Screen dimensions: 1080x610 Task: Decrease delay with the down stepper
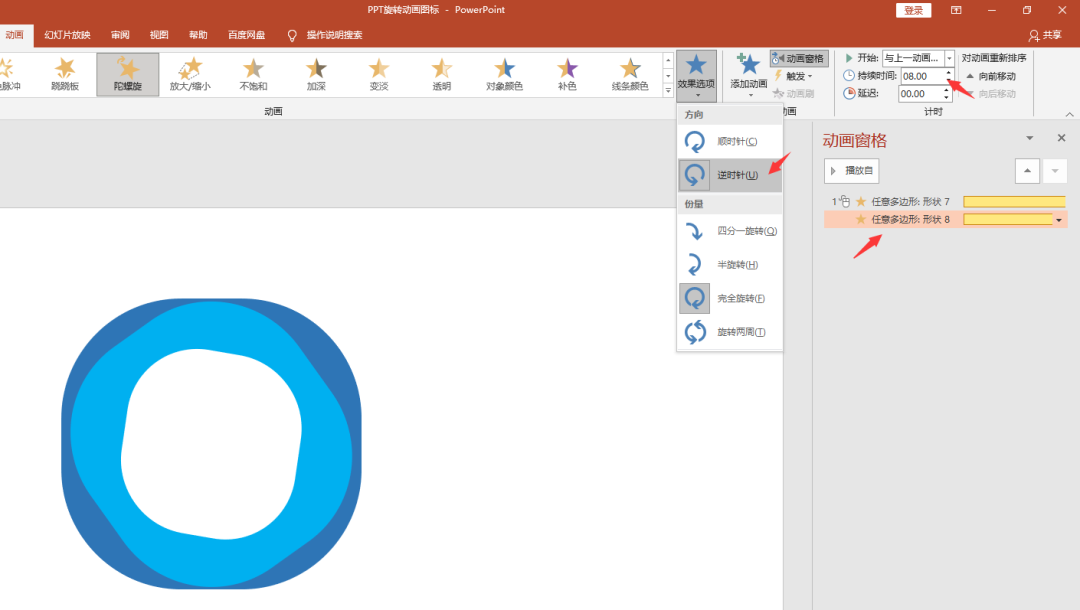[x=947, y=98]
